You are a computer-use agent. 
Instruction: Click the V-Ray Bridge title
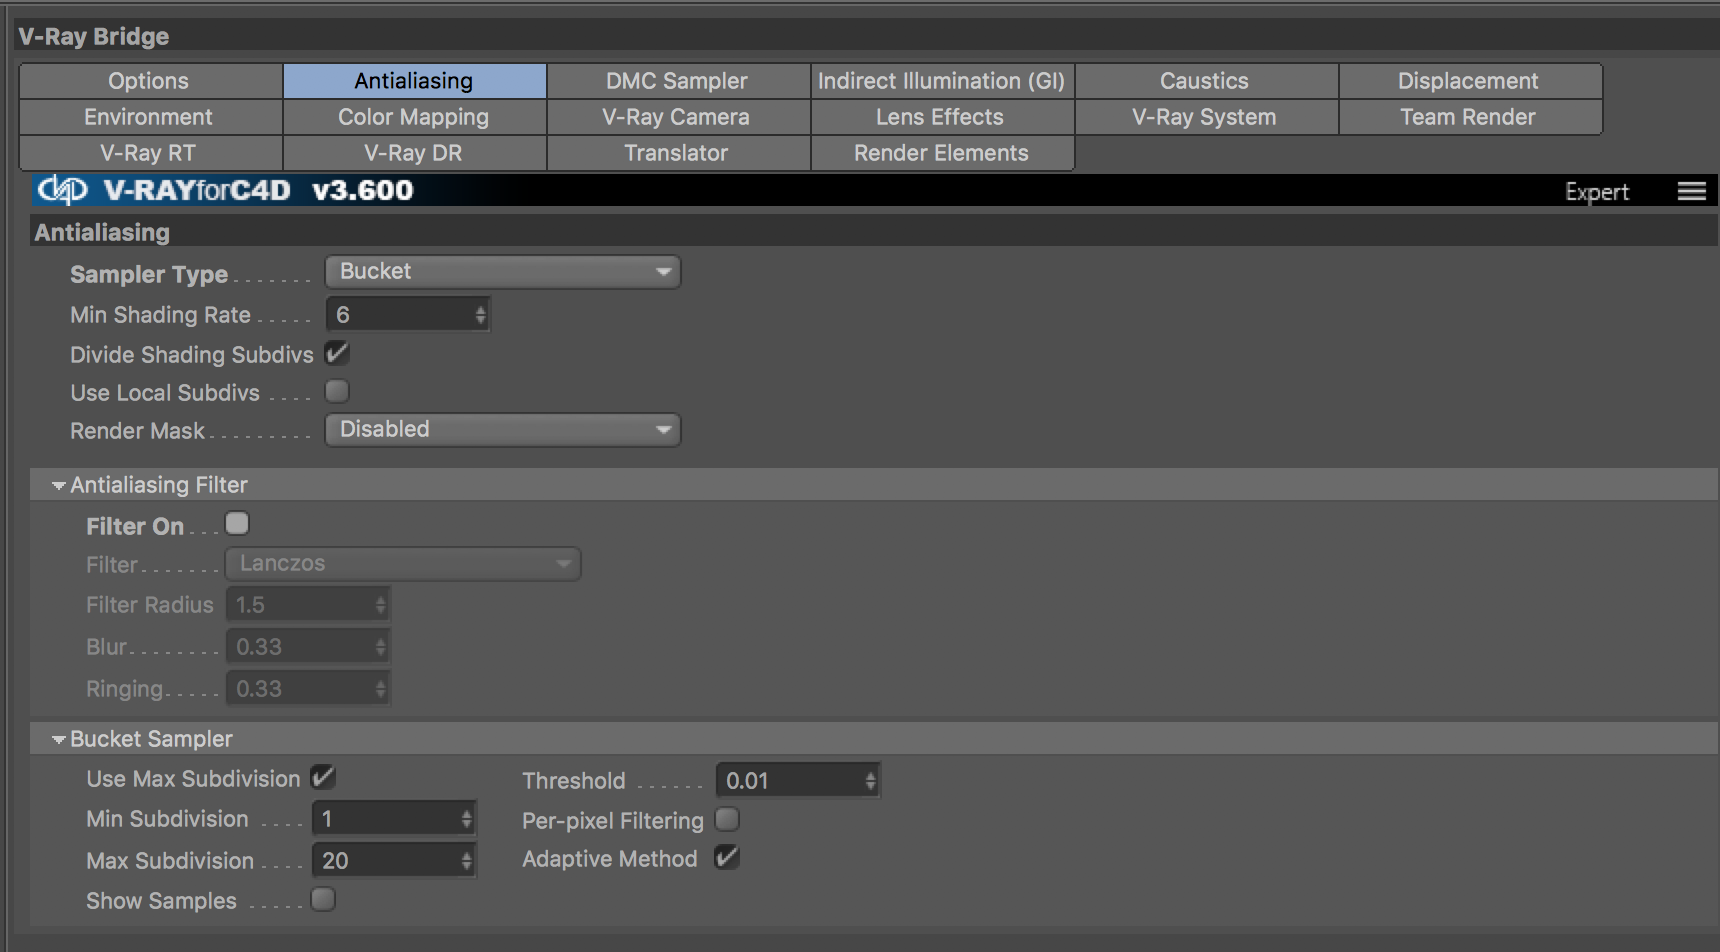(x=94, y=37)
